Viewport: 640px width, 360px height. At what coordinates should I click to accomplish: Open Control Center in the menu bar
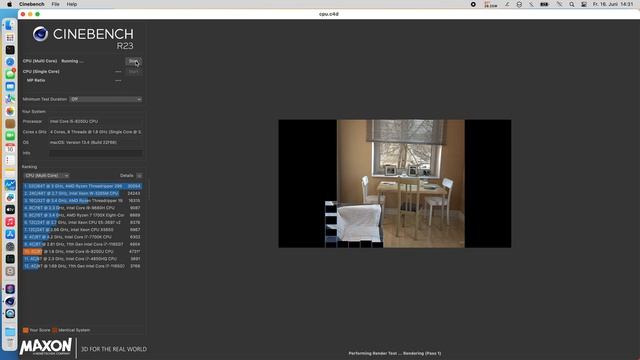[x=584, y=4]
